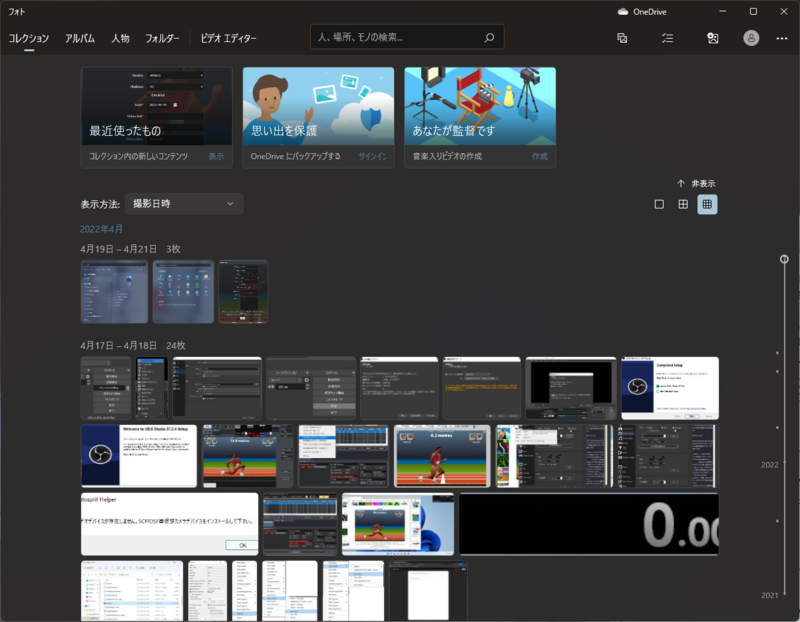Open the Autosplit Helper dialog thumbnail
This screenshot has height=622, width=800.
[169, 524]
